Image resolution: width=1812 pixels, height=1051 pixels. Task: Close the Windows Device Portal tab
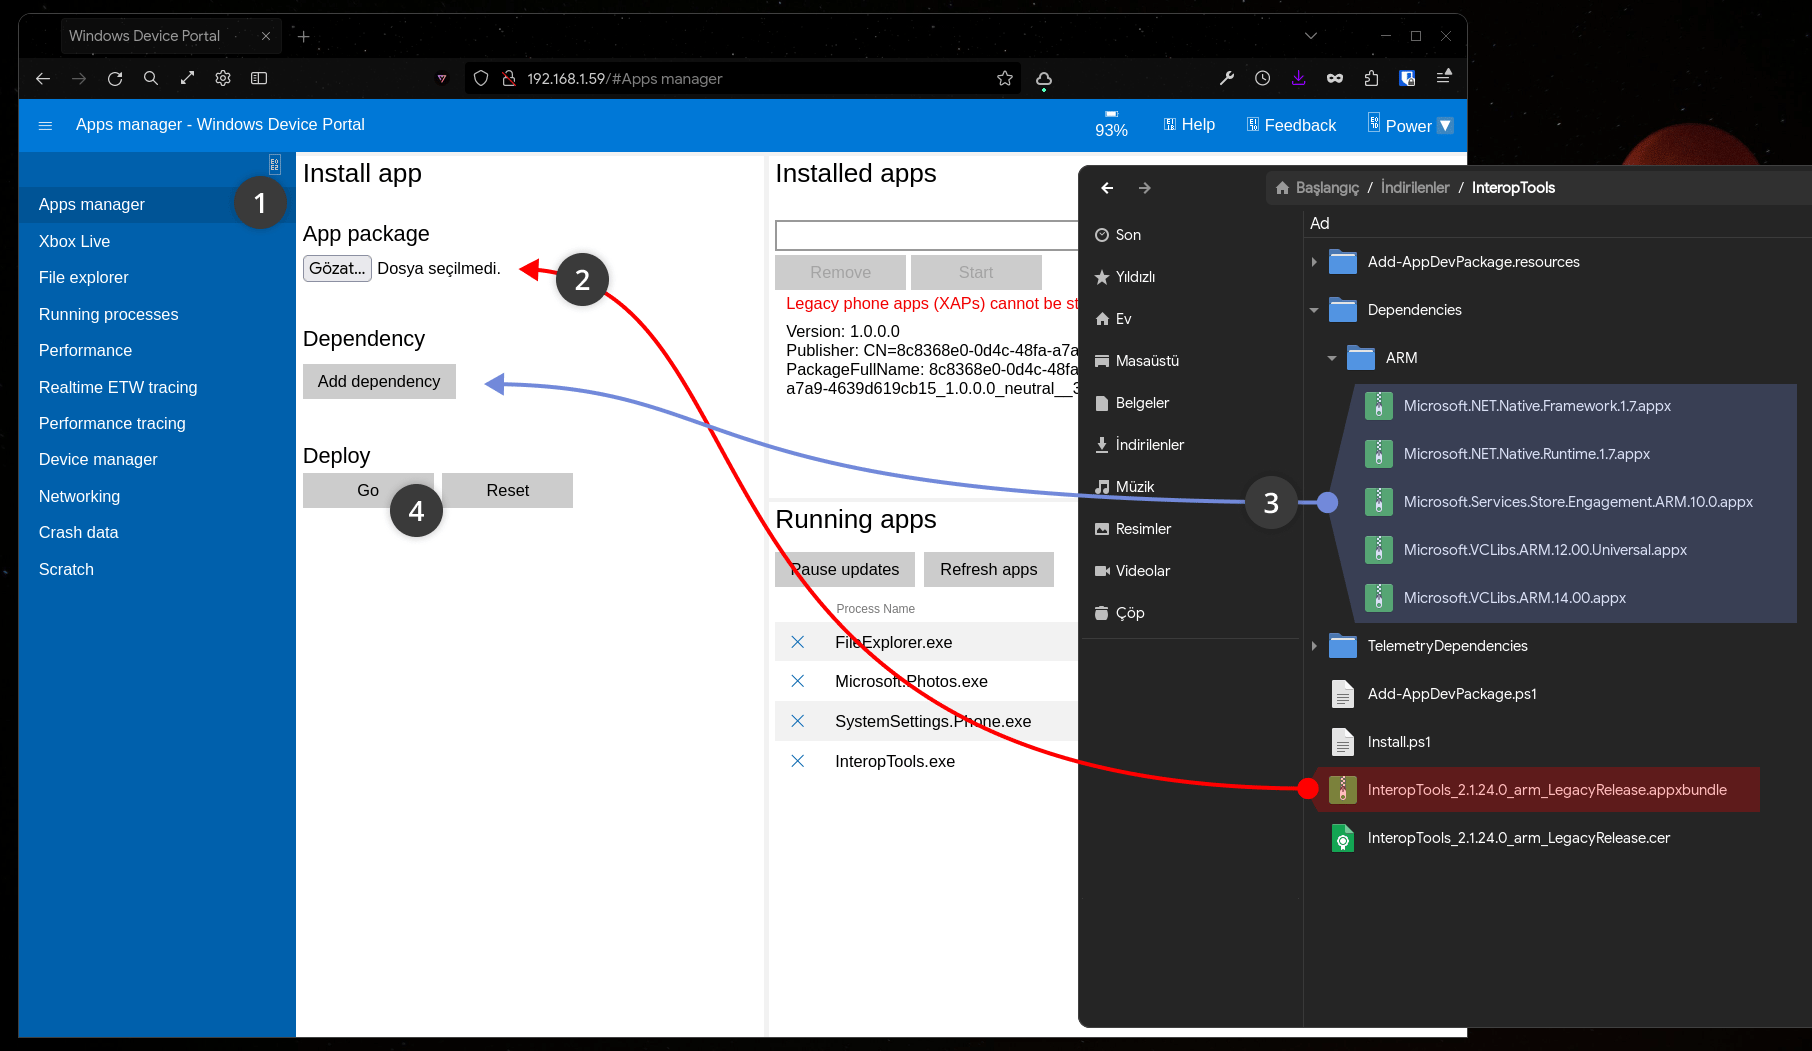click(x=266, y=36)
